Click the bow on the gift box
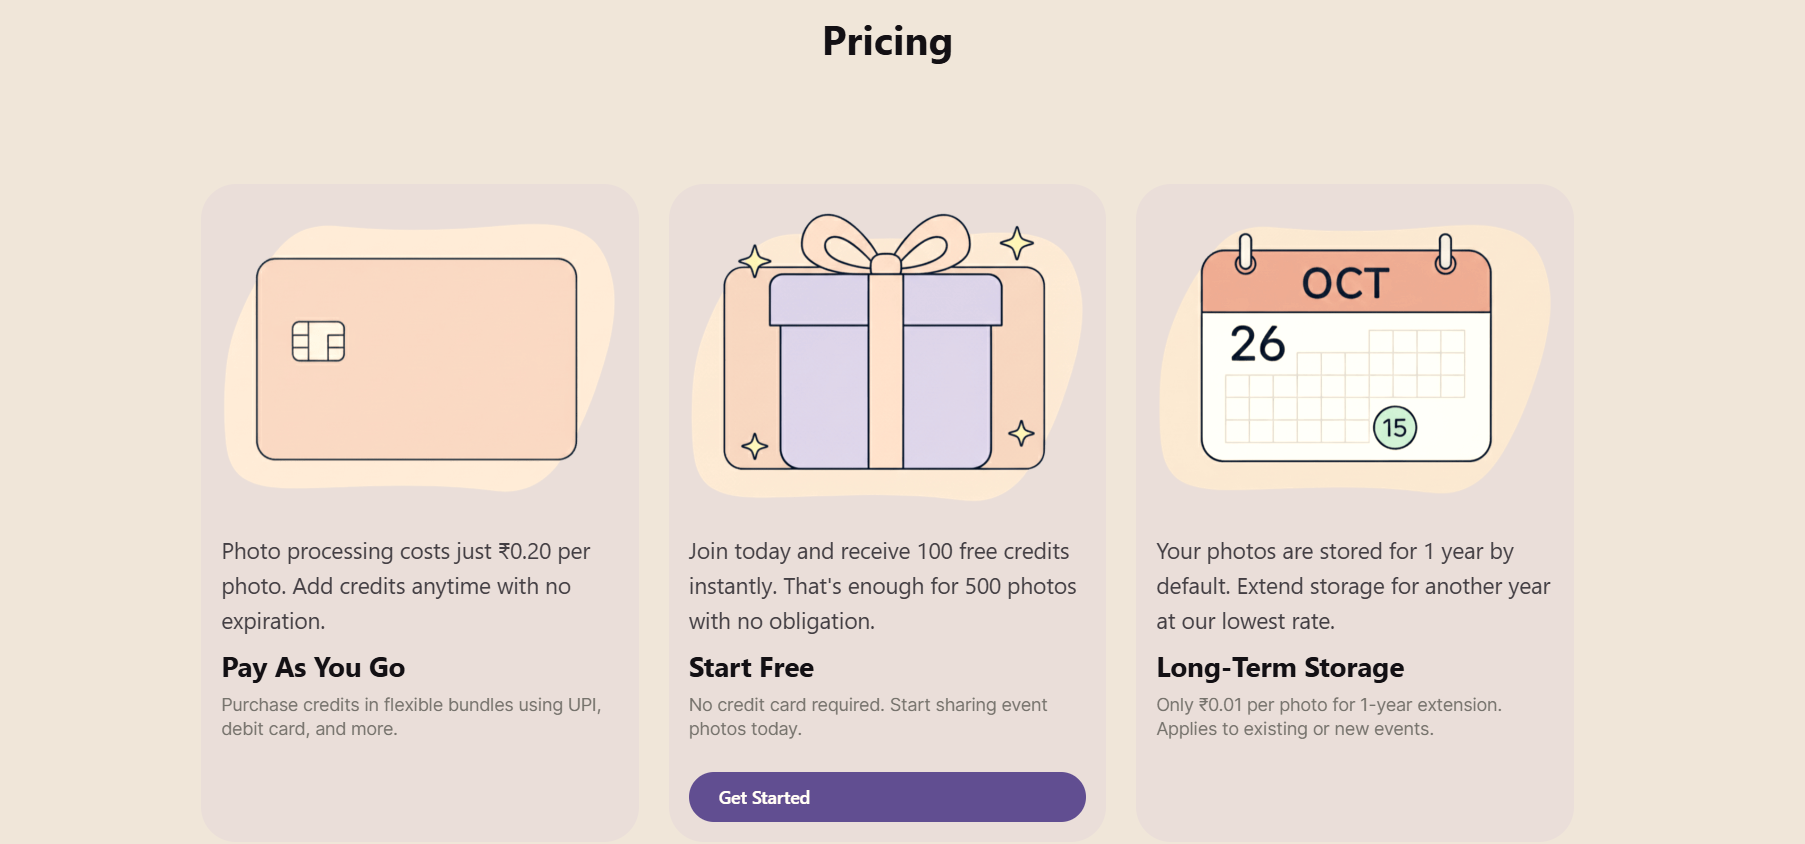Image resolution: width=1805 pixels, height=844 pixels. pos(885,245)
